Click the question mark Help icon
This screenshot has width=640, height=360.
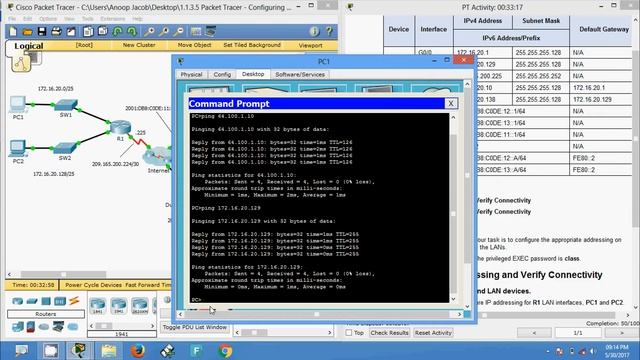[x=329, y=31]
